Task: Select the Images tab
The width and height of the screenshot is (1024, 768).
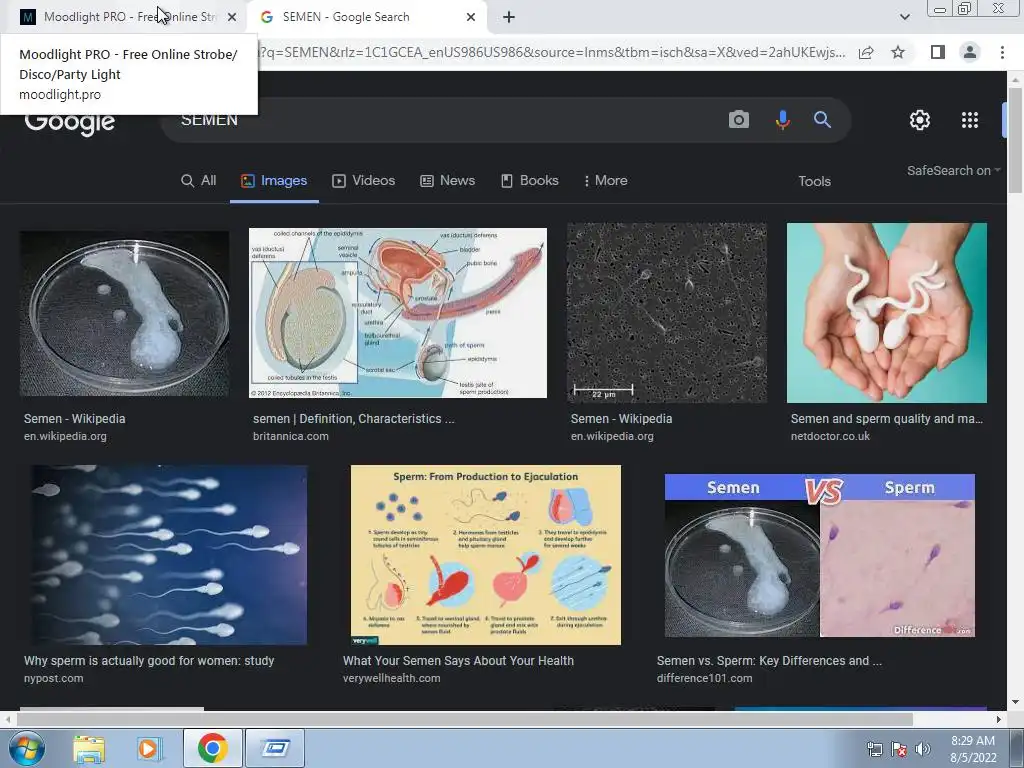Action: (x=274, y=181)
